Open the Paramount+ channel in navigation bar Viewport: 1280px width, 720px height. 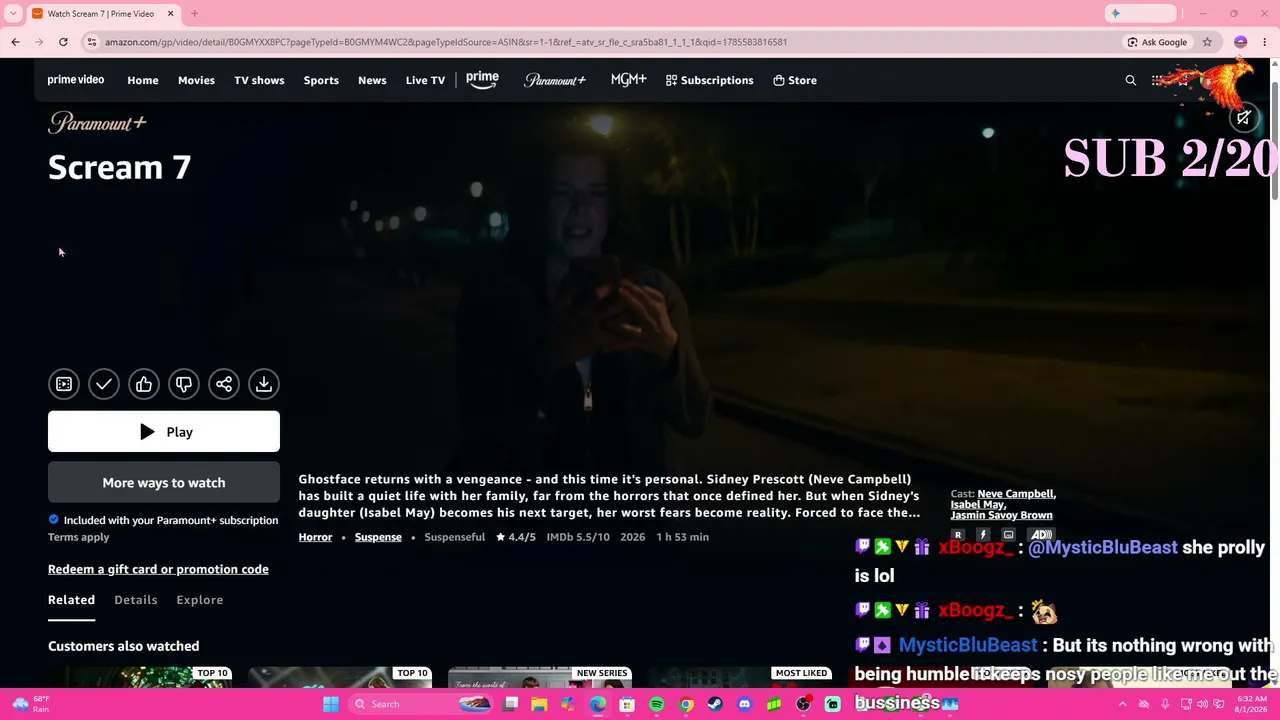tap(555, 80)
